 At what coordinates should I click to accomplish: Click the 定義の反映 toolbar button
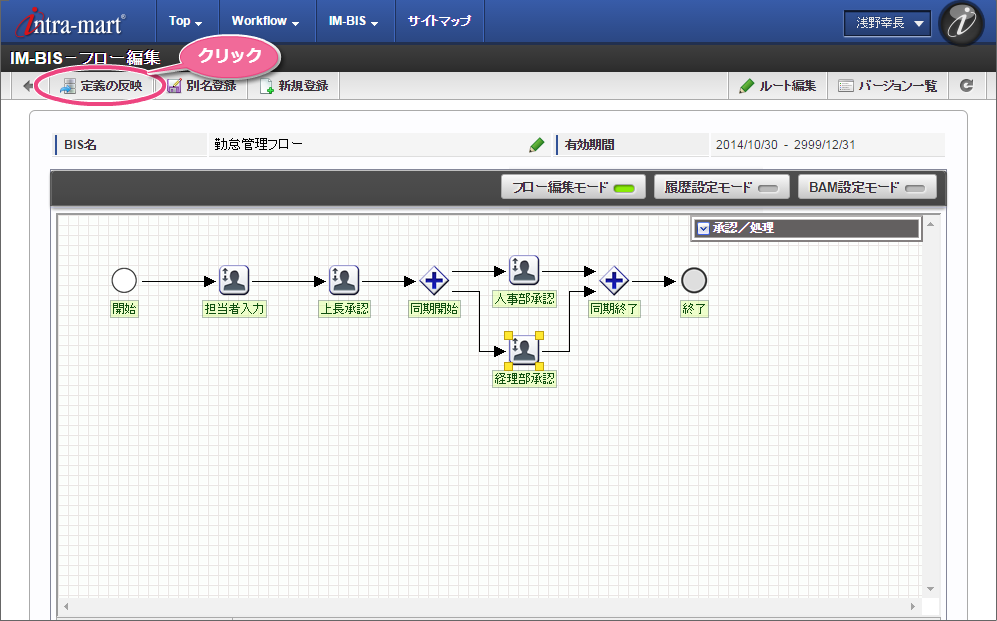(100, 86)
